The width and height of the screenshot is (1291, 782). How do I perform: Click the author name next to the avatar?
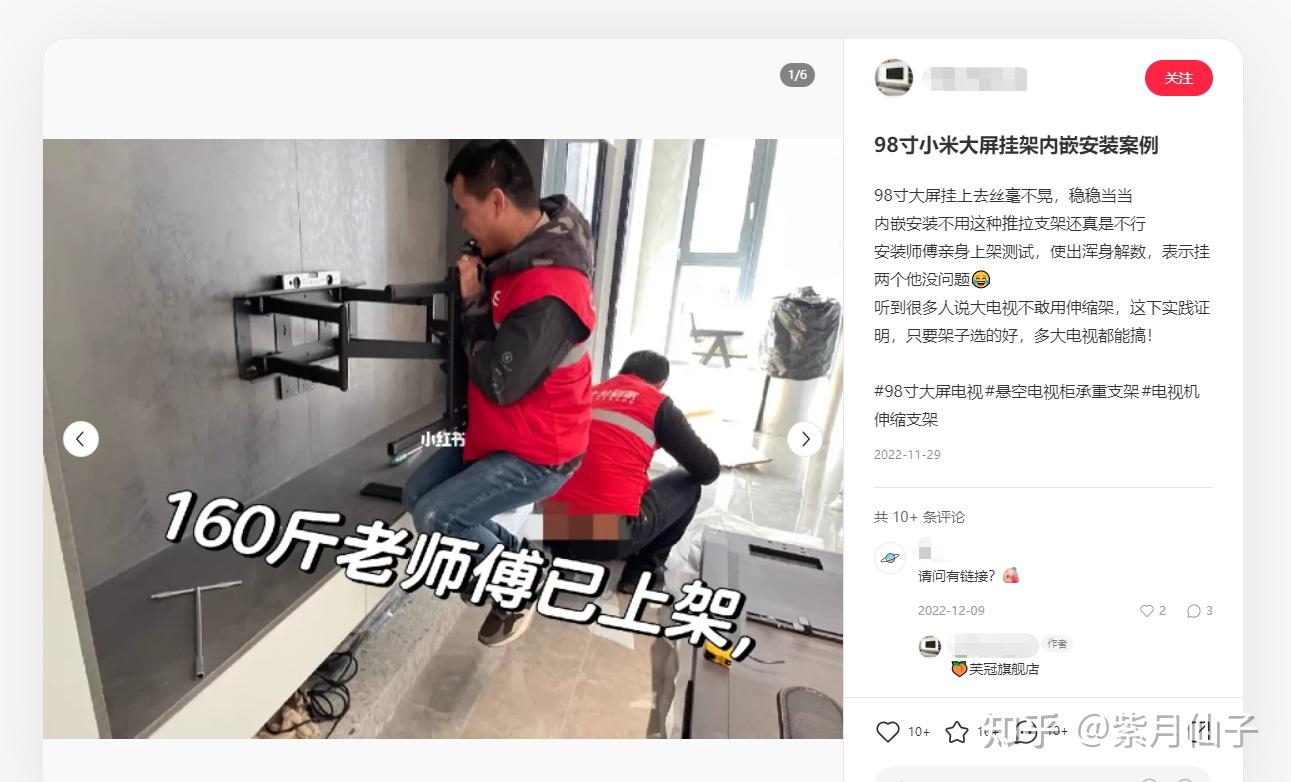[x=975, y=78]
